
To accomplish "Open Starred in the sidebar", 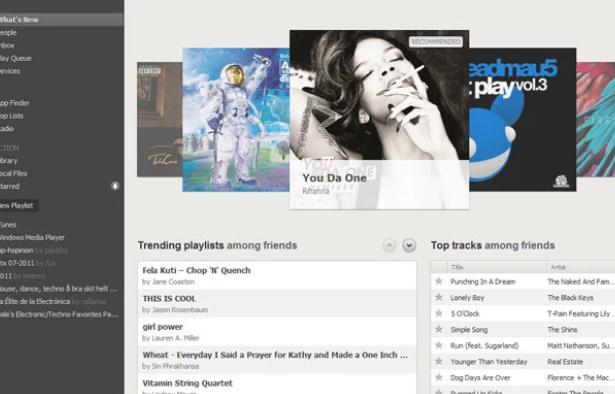I will 10,186.
